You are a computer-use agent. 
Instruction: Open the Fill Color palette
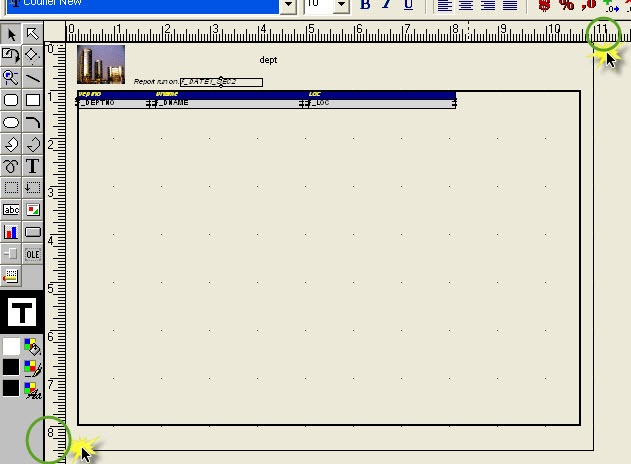coord(33,346)
